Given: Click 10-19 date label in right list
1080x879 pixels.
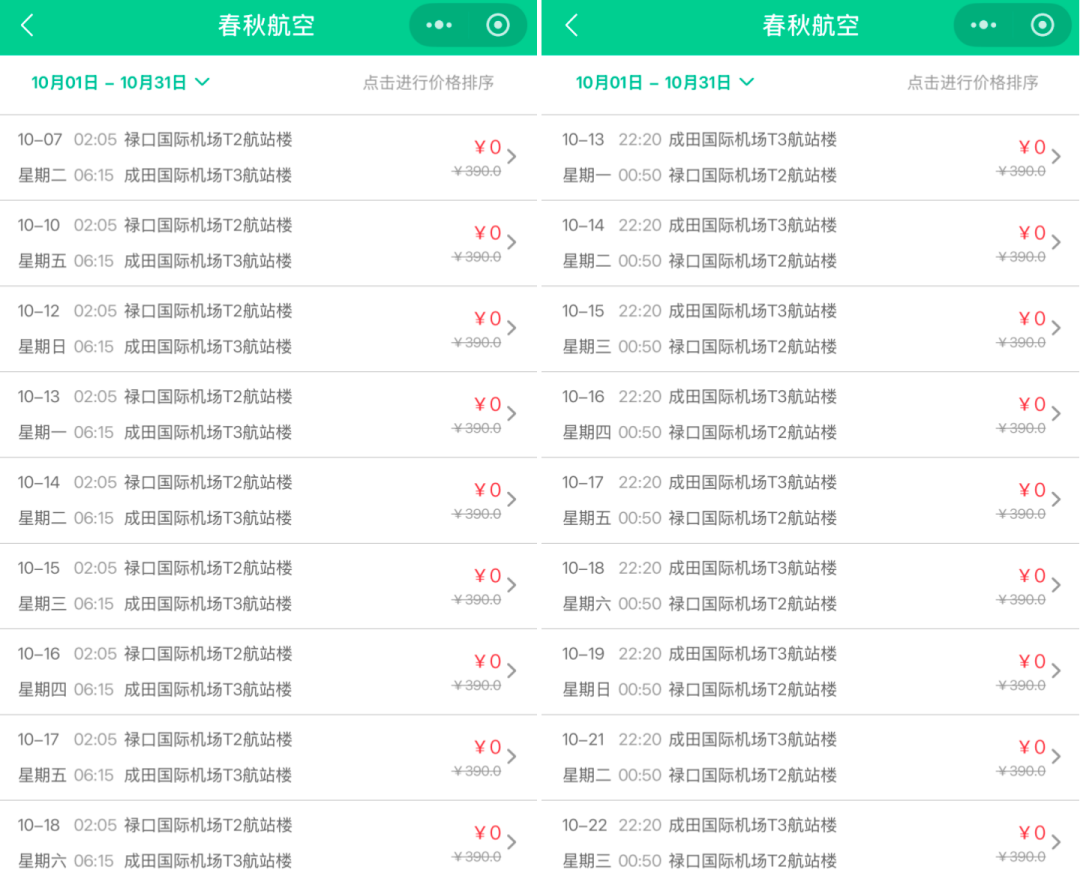Looking at the screenshot, I should [583, 654].
